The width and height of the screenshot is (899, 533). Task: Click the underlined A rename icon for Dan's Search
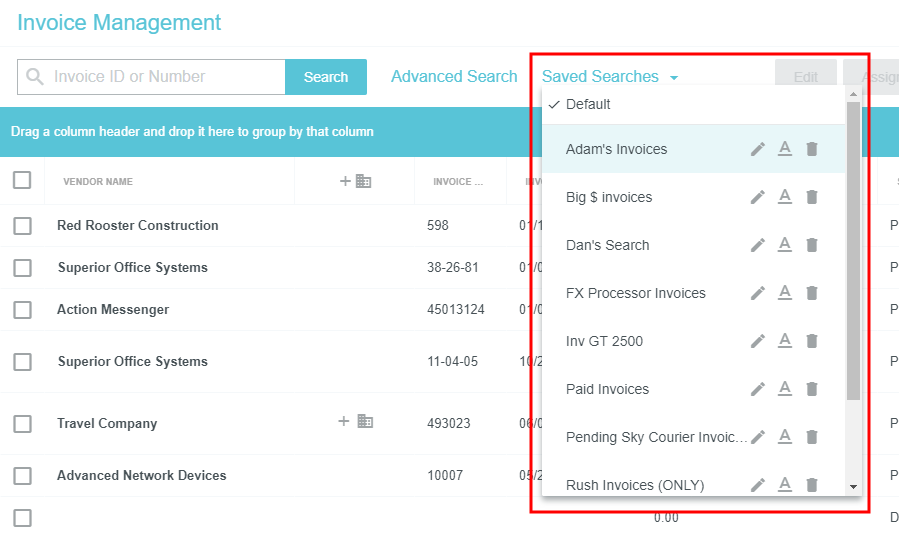(785, 245)
